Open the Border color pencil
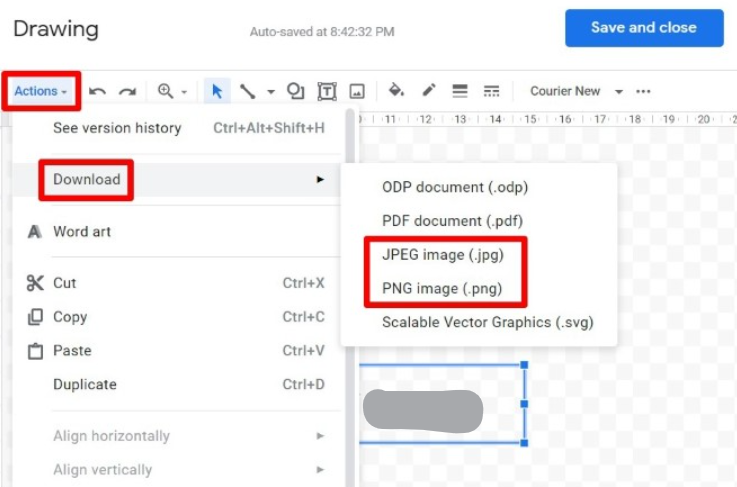 (x=429, y=90)
